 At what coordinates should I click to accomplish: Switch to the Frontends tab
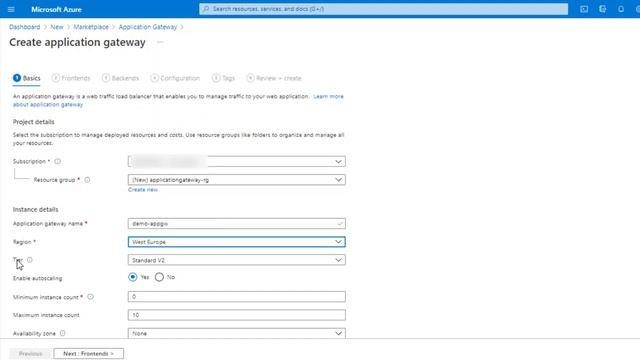click(71, 78)
